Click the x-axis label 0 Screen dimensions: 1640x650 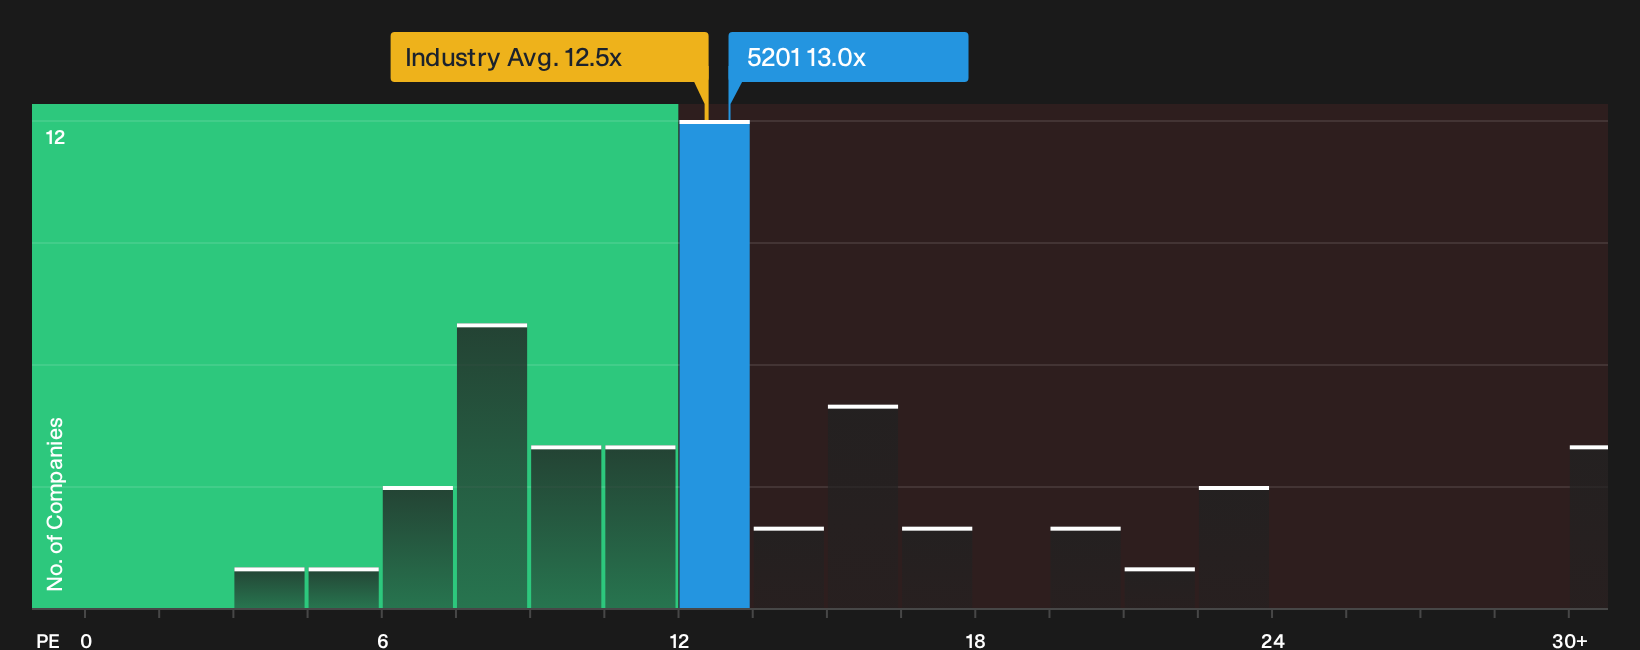tap(86, 640)
